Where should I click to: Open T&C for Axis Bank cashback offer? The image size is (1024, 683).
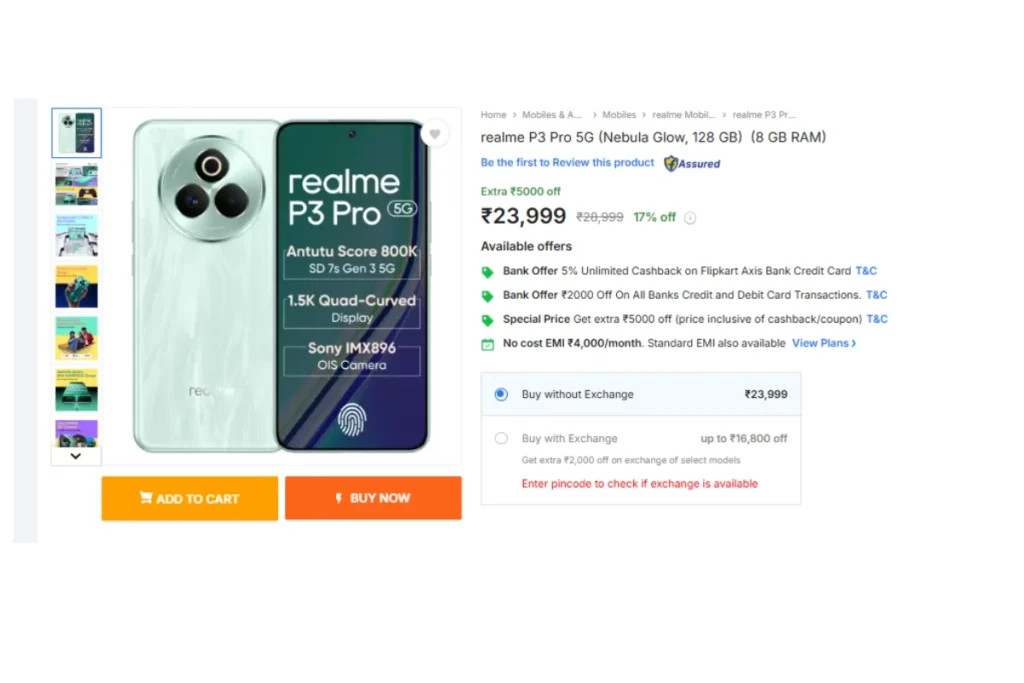866,271
